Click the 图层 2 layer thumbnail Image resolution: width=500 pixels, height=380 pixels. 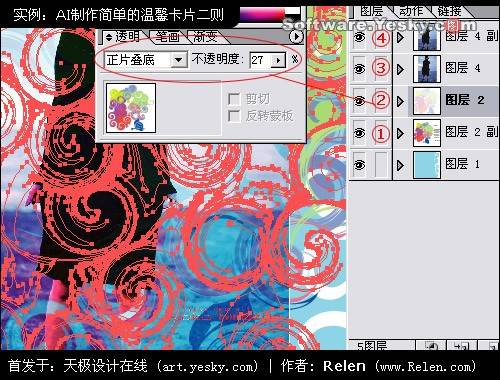[427, 101]
